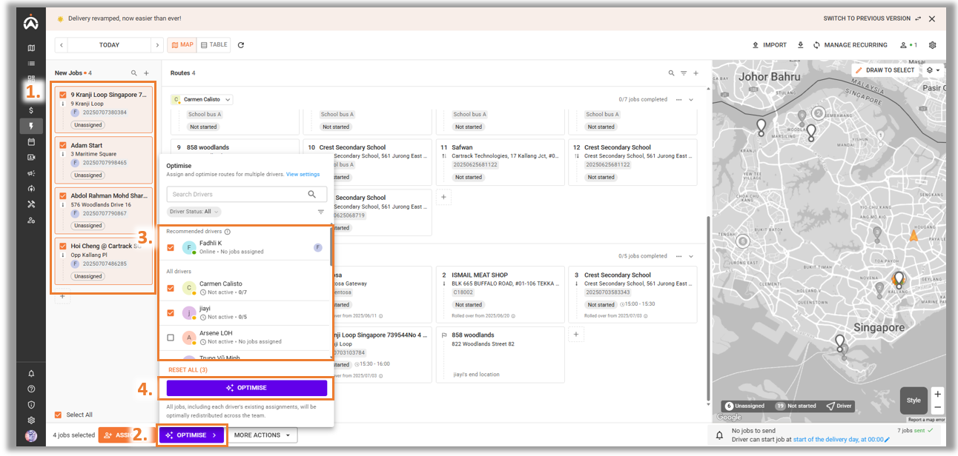Switch to the TABLE view tab

[x=214, y=45]
